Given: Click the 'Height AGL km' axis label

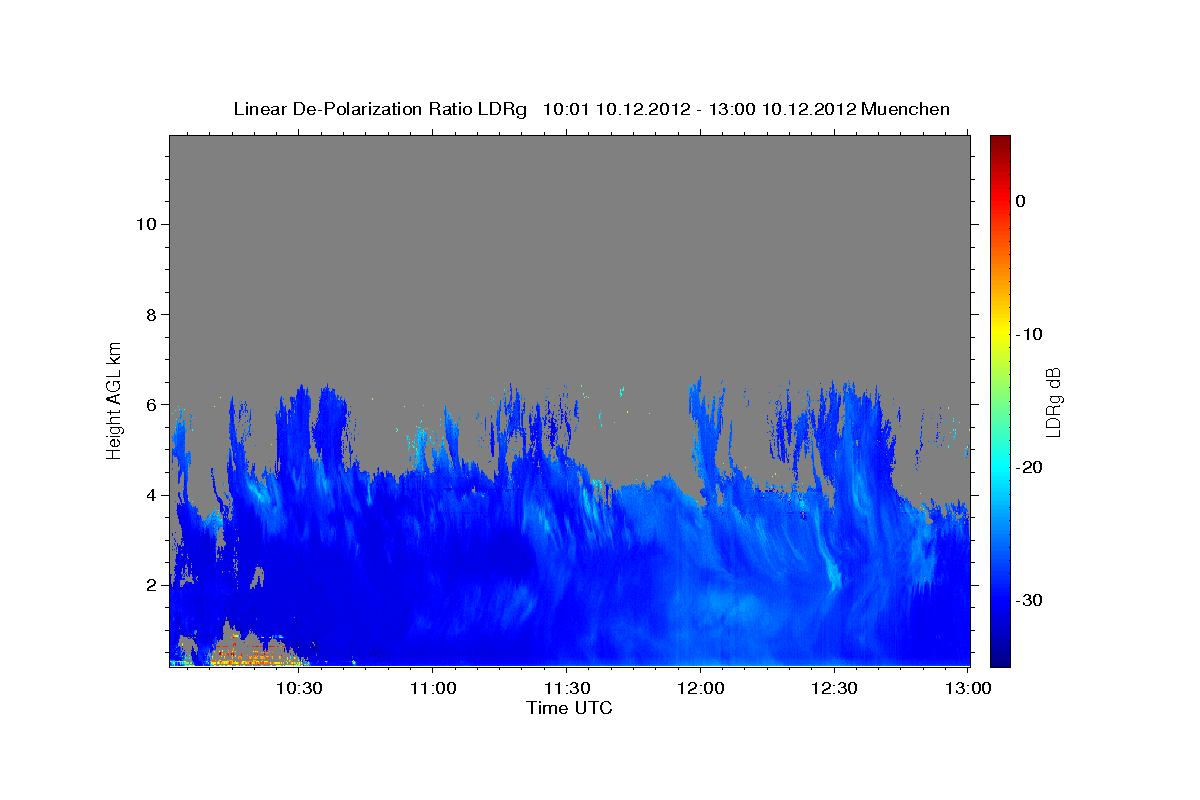Looking at the screenshot, I should click(114, 399).
